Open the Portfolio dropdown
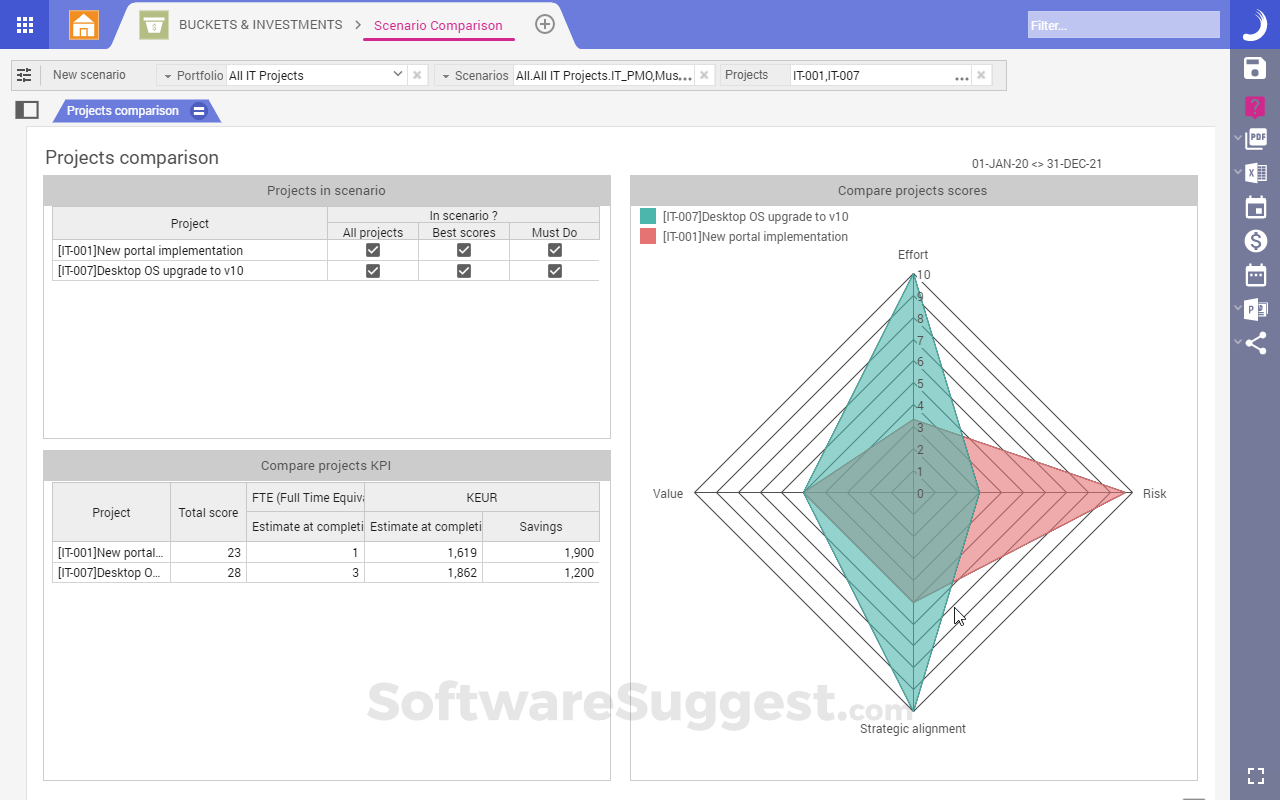 (x=398, y=74)
